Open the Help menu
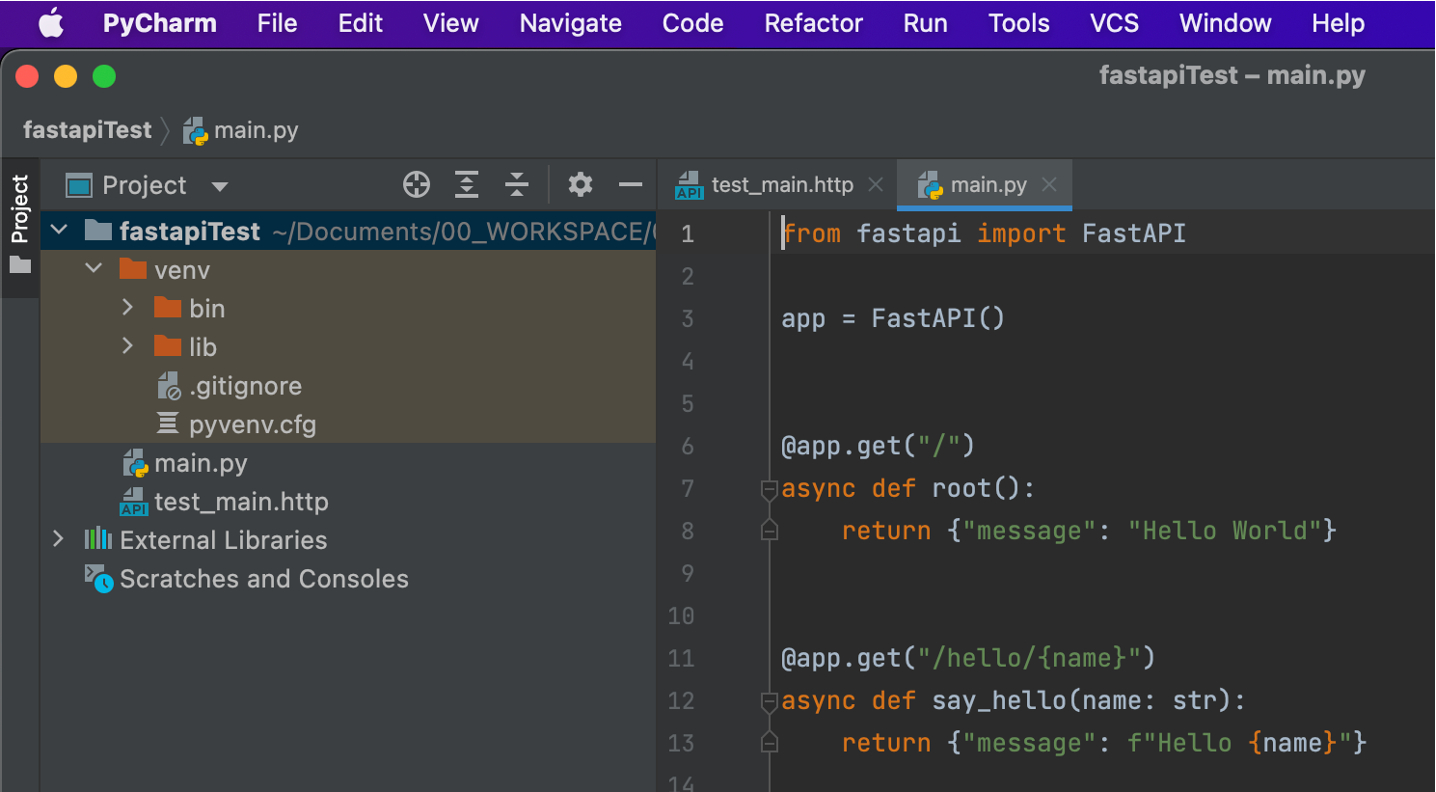This screenshot has width=1436, height=792. click(1338, 23)
